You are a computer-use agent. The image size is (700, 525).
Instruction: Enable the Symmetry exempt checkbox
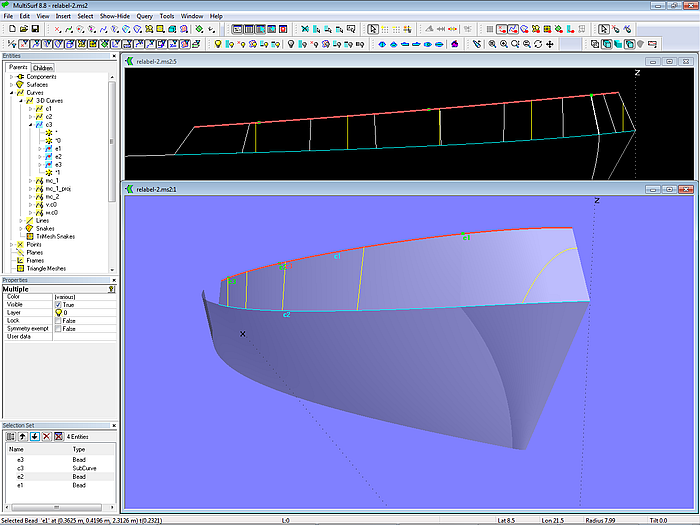pos(58,328)
